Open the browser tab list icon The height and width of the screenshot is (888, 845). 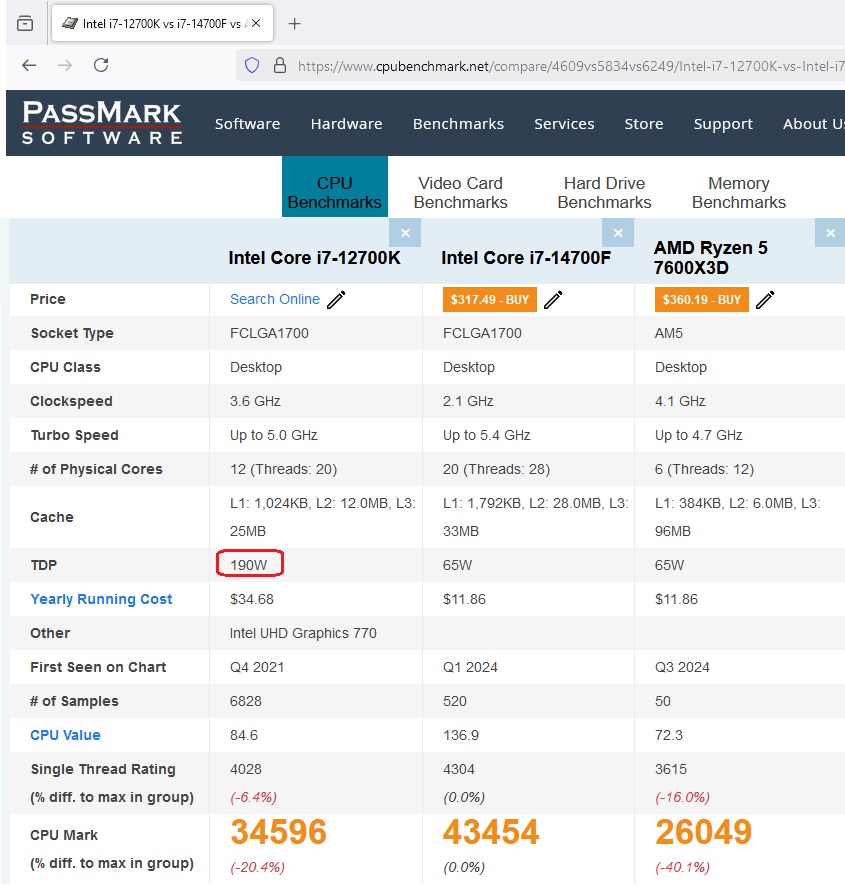(25, 24)
